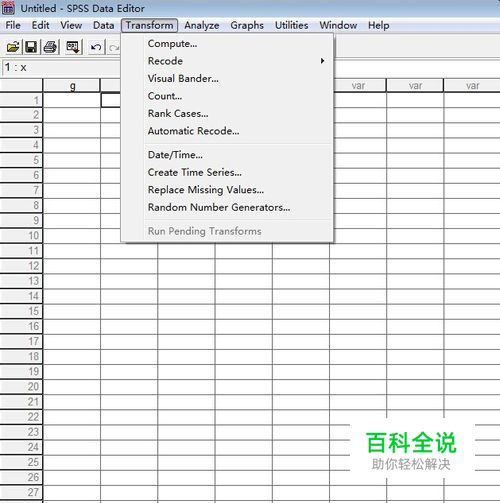
Task: Select row header 1
Action: (21, 100)
